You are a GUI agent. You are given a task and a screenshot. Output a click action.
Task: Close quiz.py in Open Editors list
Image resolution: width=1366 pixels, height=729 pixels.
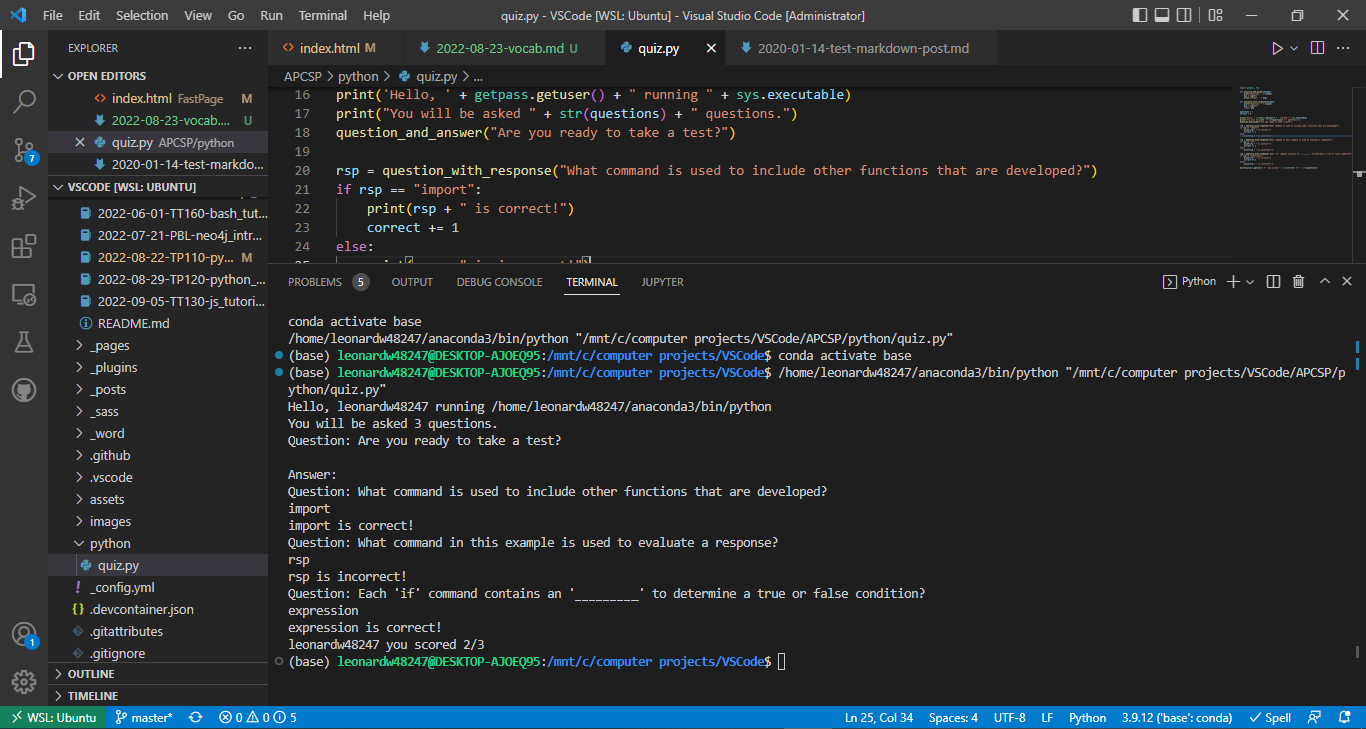tap(80, 142)
